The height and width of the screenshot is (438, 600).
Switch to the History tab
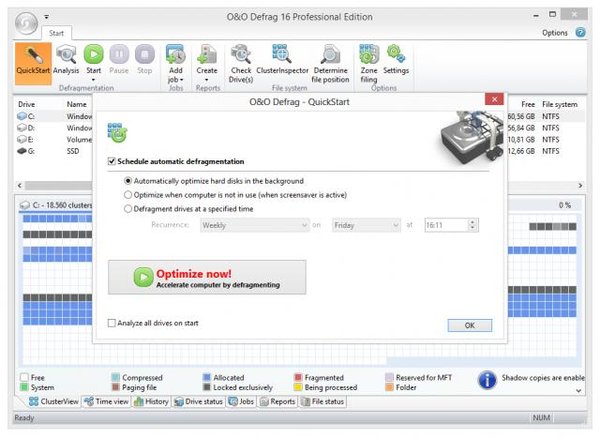point(152,401)
